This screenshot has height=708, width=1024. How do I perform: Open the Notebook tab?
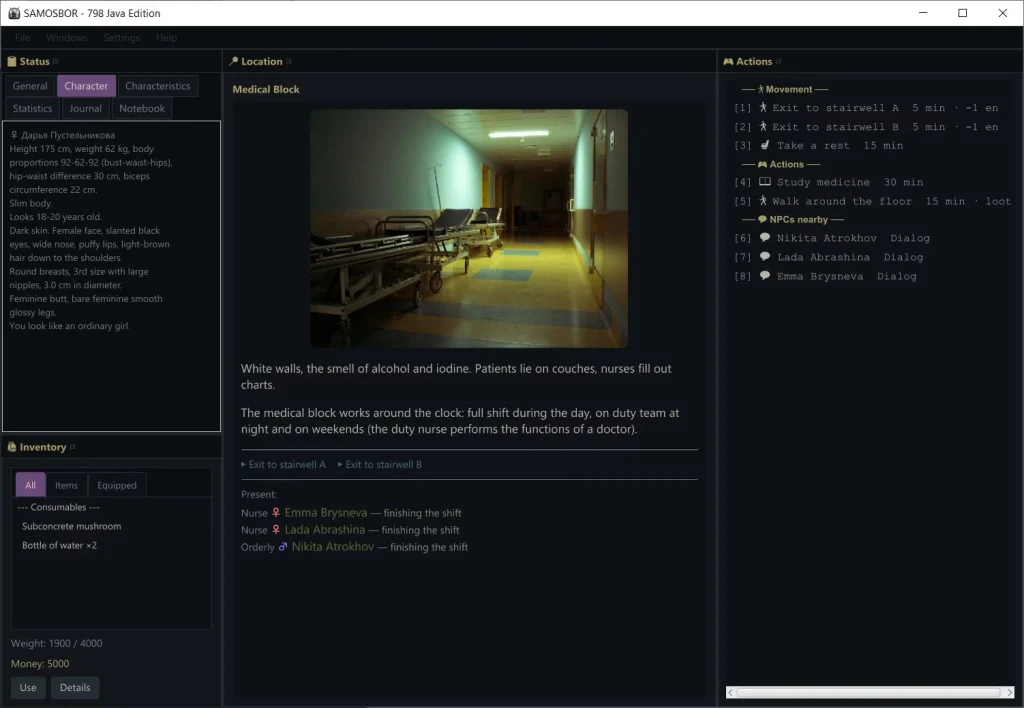coord(142,108)
